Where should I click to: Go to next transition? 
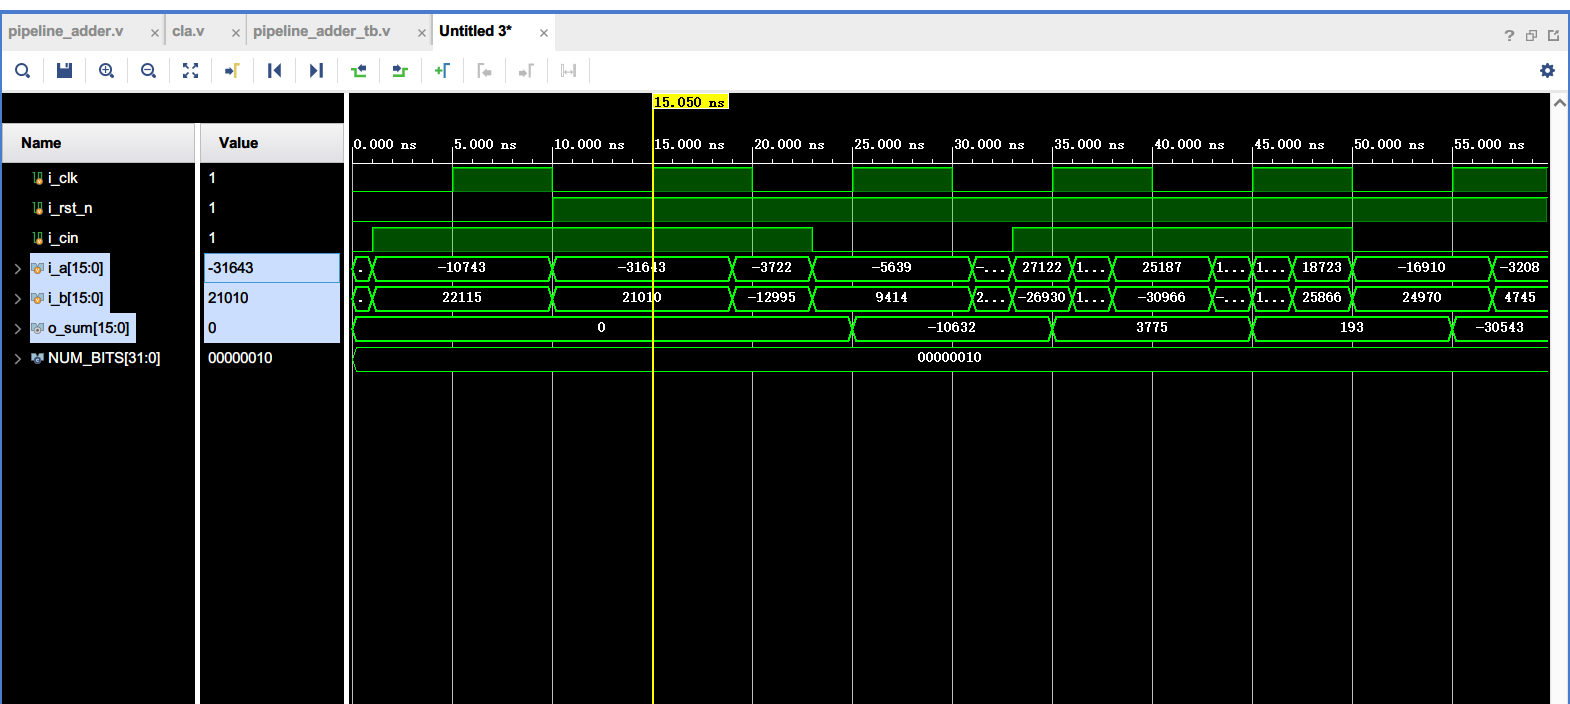pos(400,70)
